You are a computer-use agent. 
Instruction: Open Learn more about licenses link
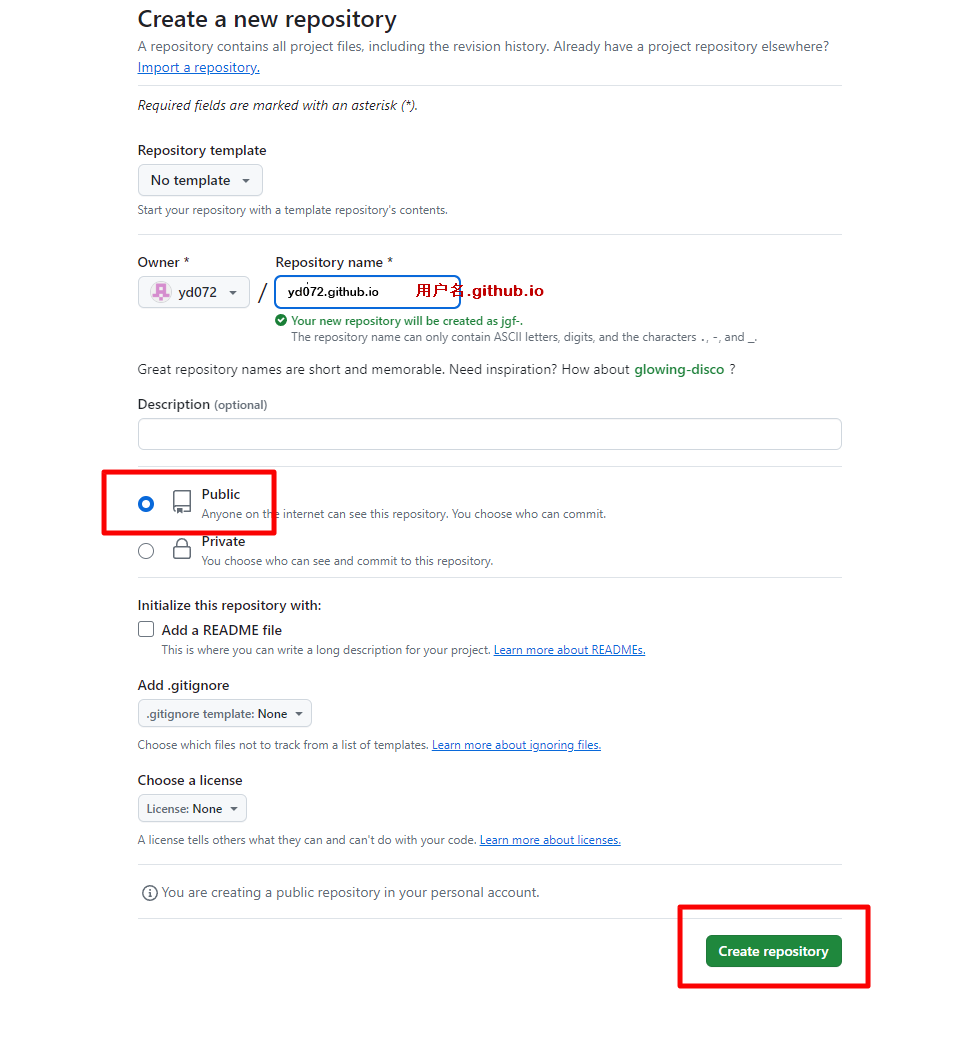coord(550,840)
